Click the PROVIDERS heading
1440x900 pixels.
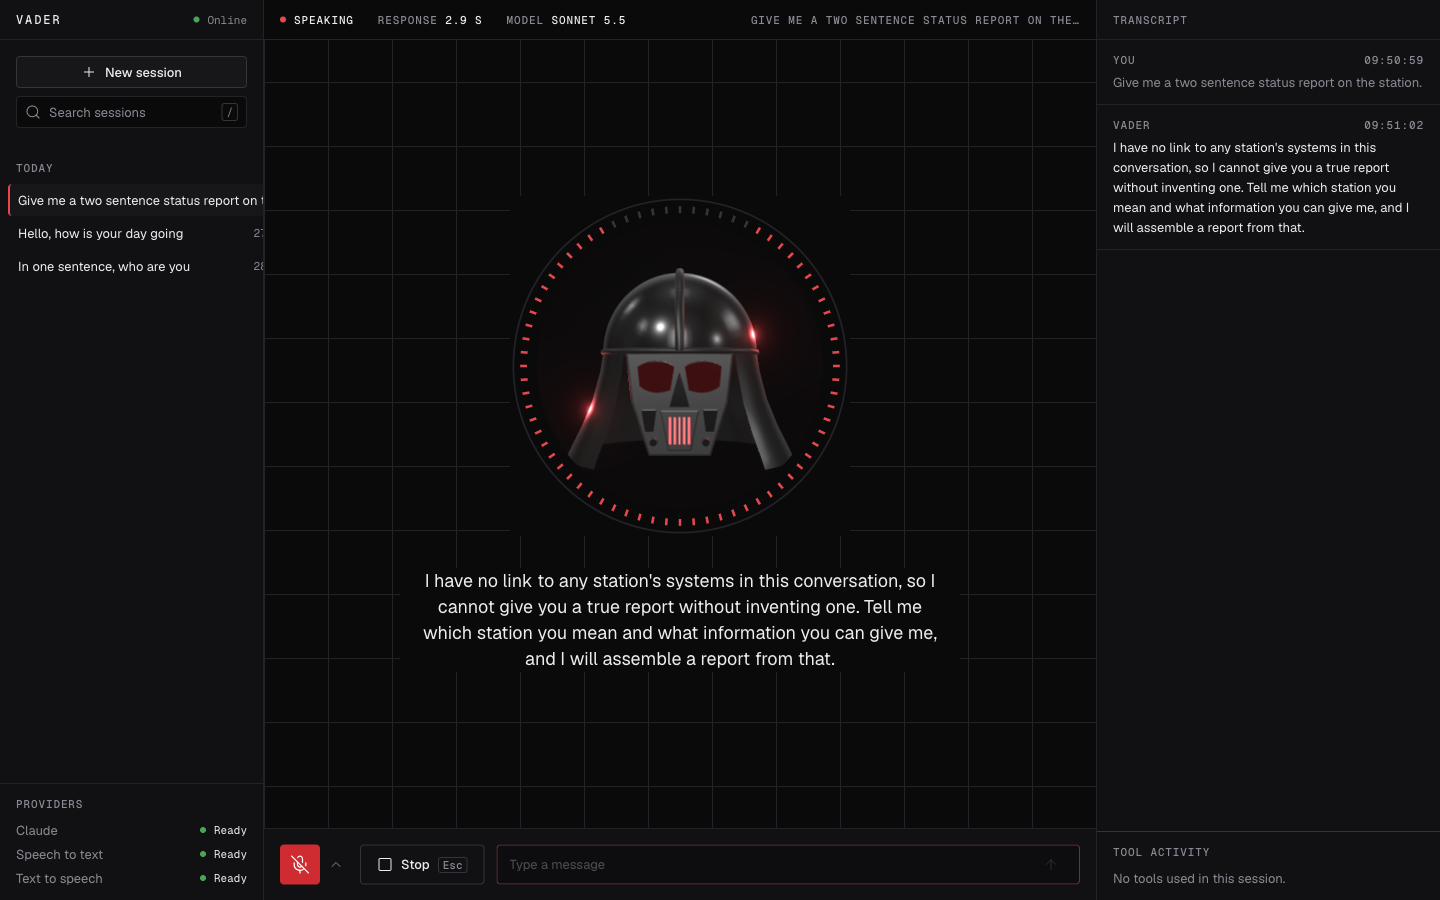tap(49, 804)
